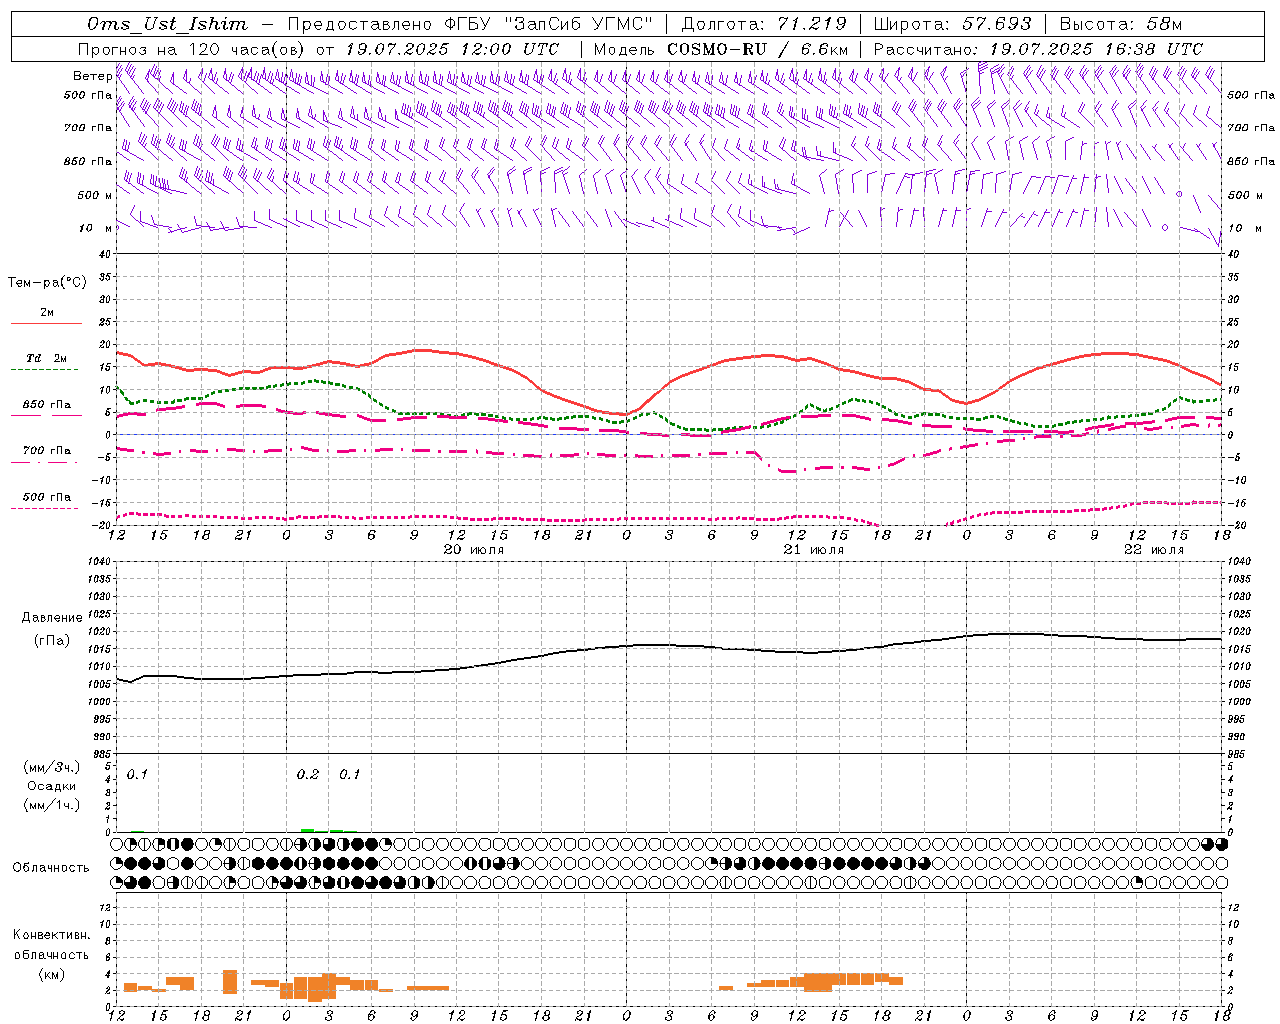The image size is (1280, 1024).
Task: Click the green precipitation bar below 0.2
Action: (308, 830)
